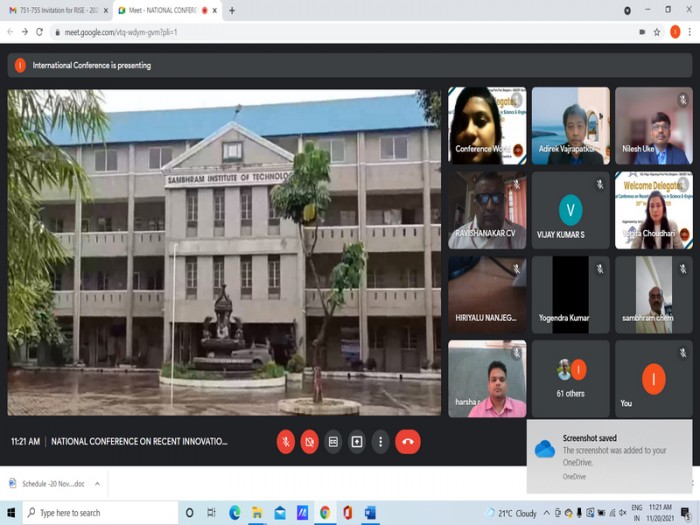Screen dimensions: 700x525
Task: Click the Windows Start button
Action: coord(11,513)
